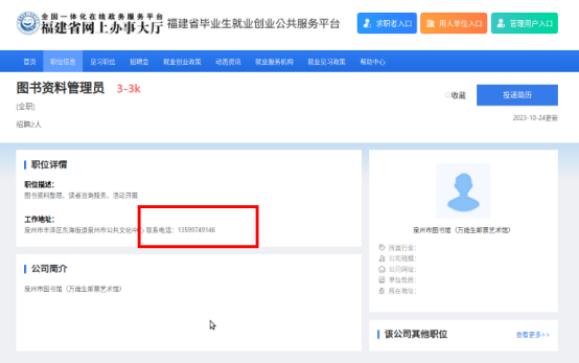Click the building icon in 用人单位入口 button
The image size is (579, 363).
tap(430, 24)
